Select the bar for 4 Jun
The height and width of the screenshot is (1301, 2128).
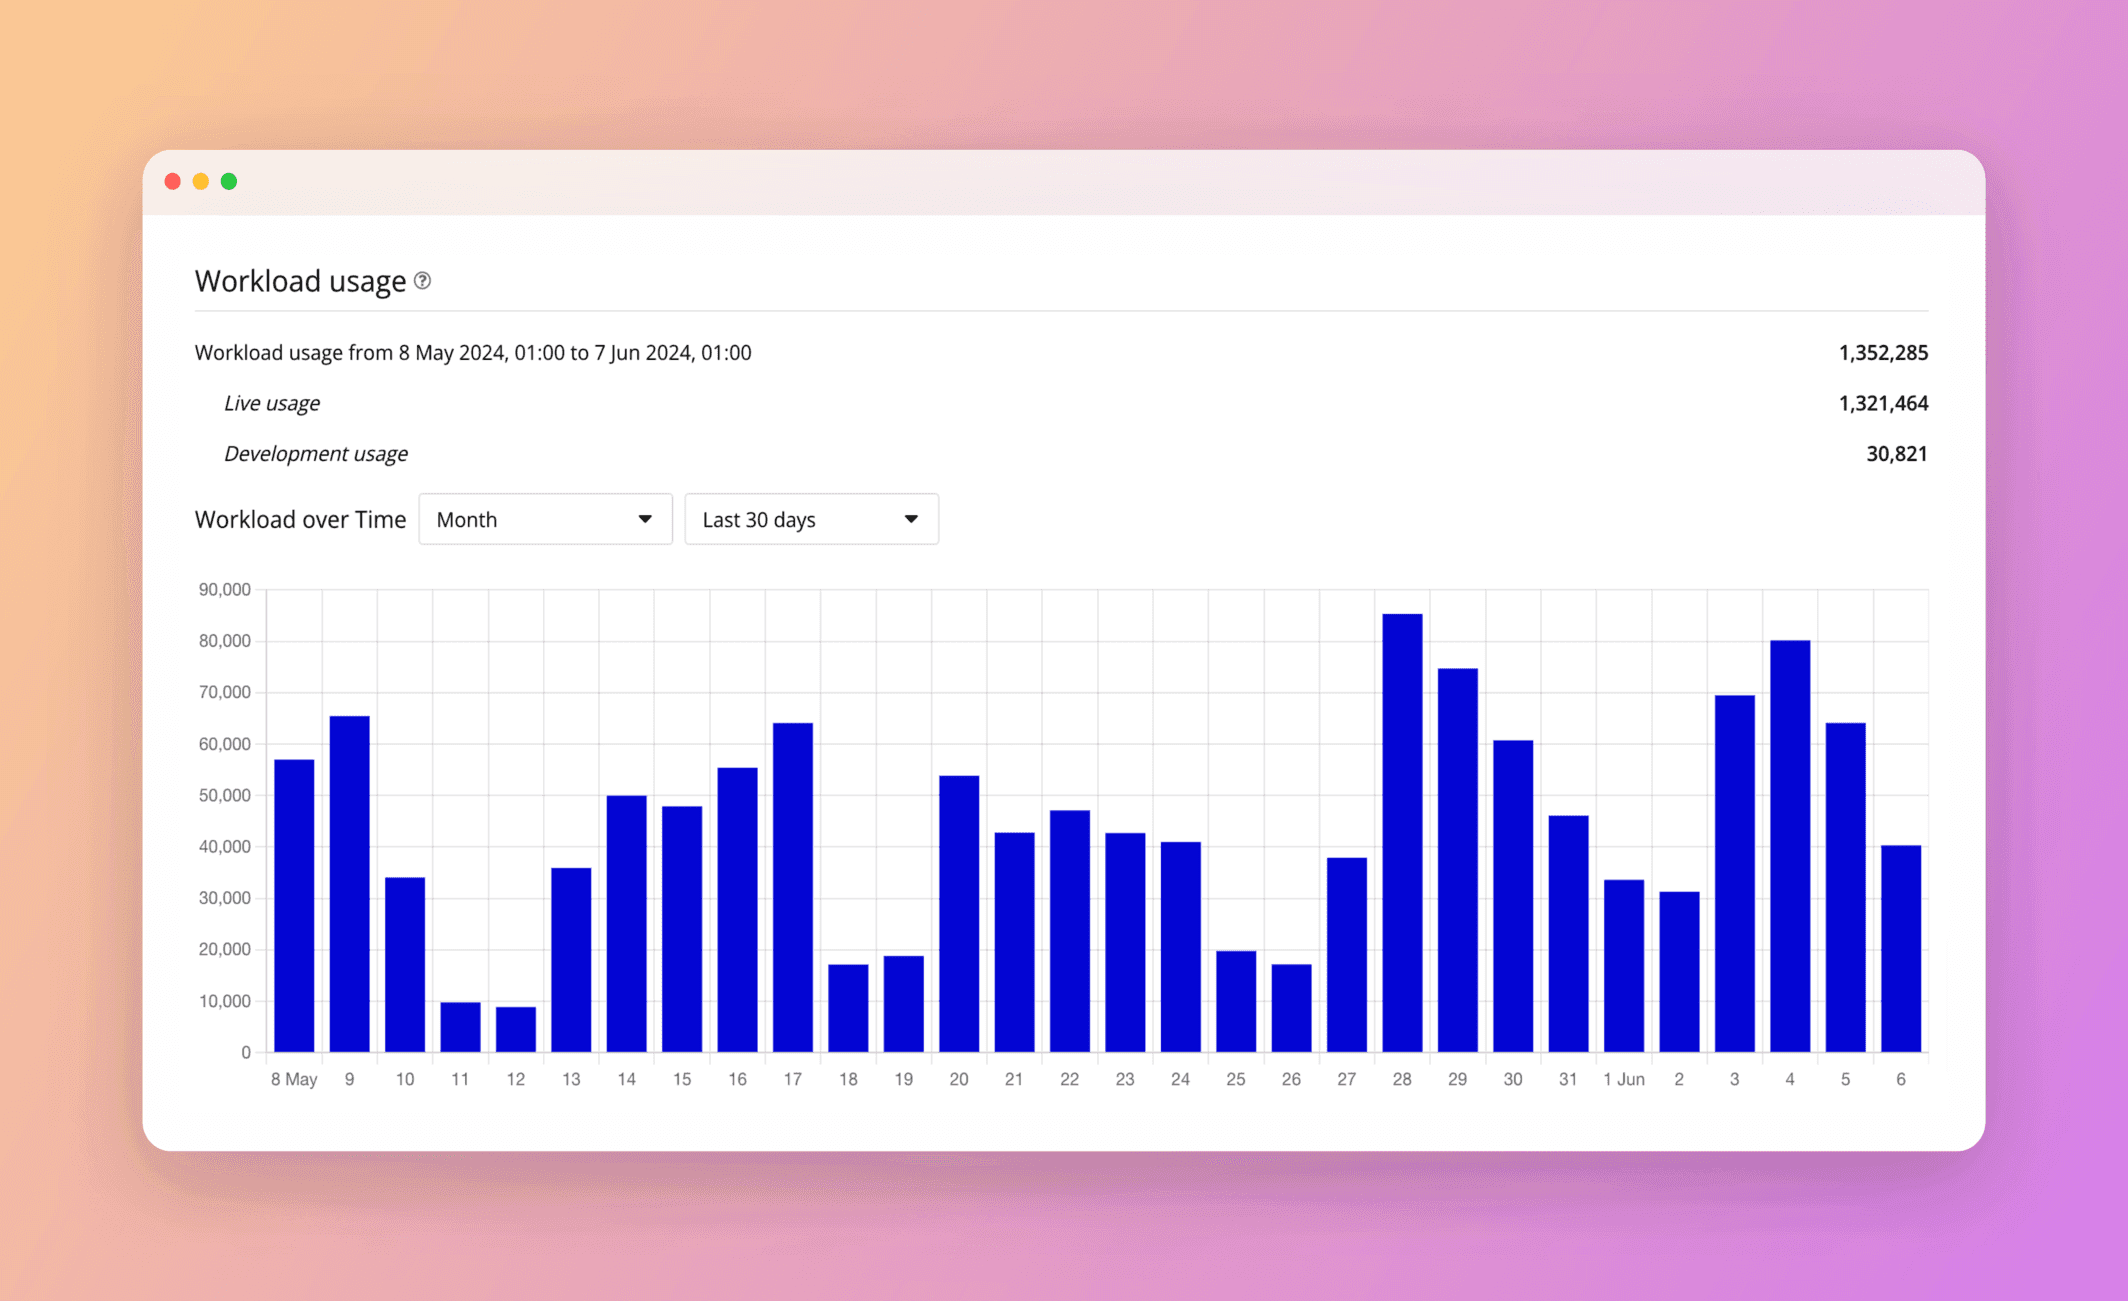click(x=1789, y=846)
